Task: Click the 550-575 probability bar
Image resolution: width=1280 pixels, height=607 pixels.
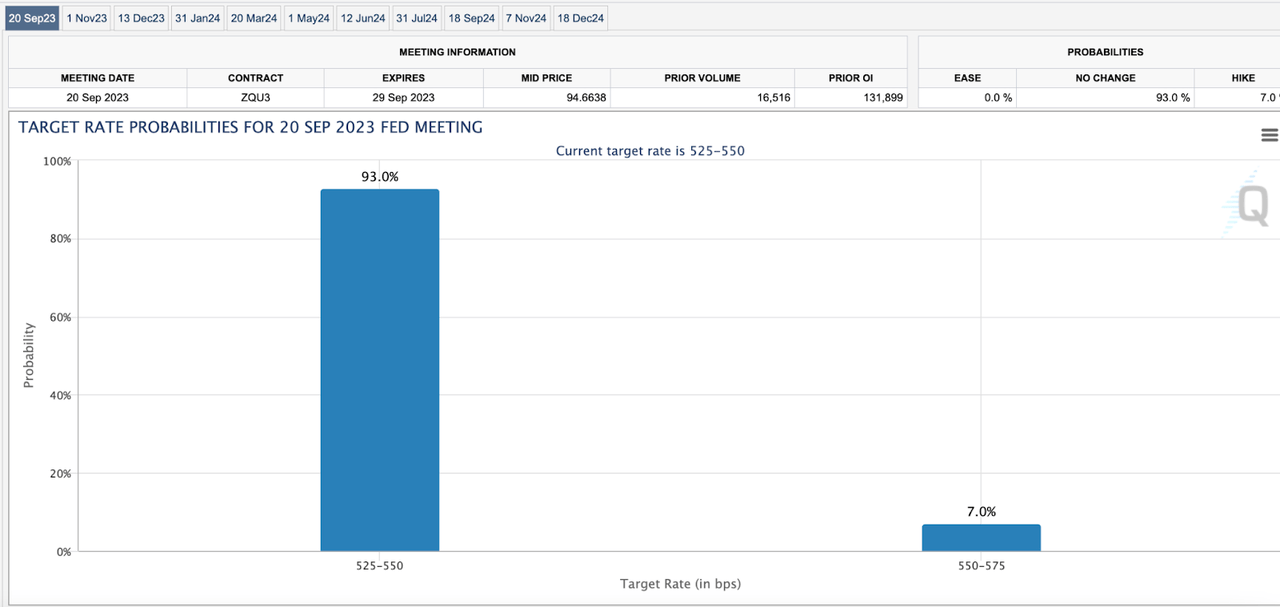Action: [981, 537]
